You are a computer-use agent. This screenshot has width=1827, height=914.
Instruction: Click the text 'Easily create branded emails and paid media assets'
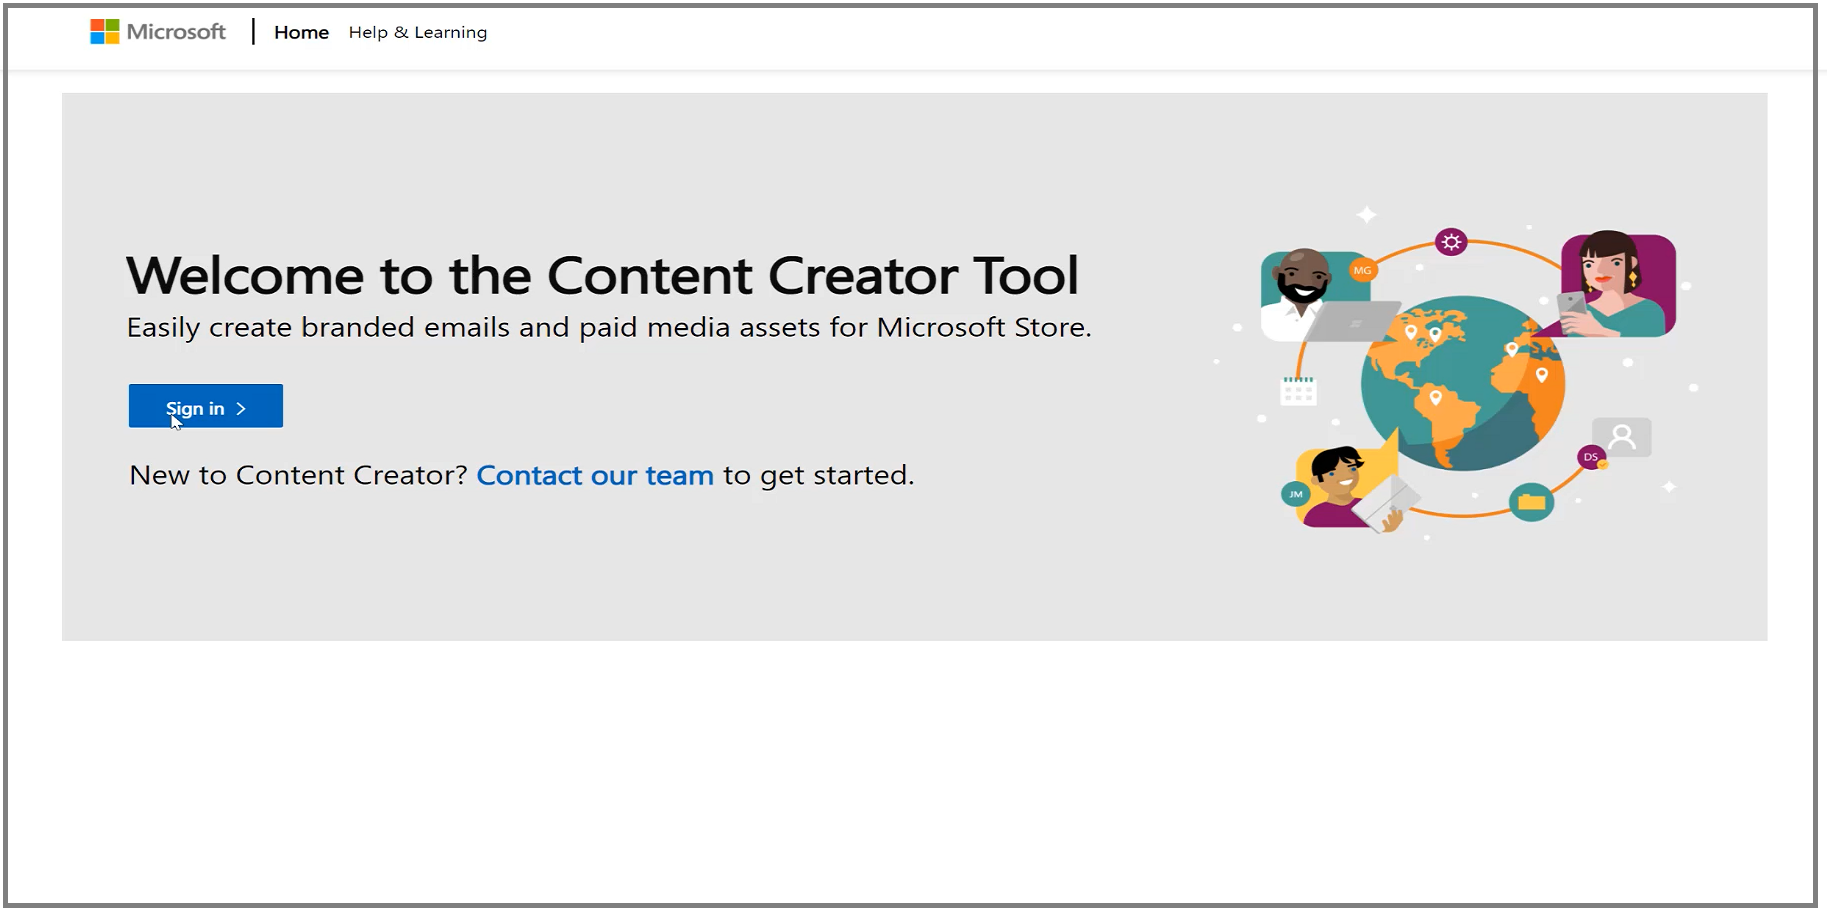[473, 328]
